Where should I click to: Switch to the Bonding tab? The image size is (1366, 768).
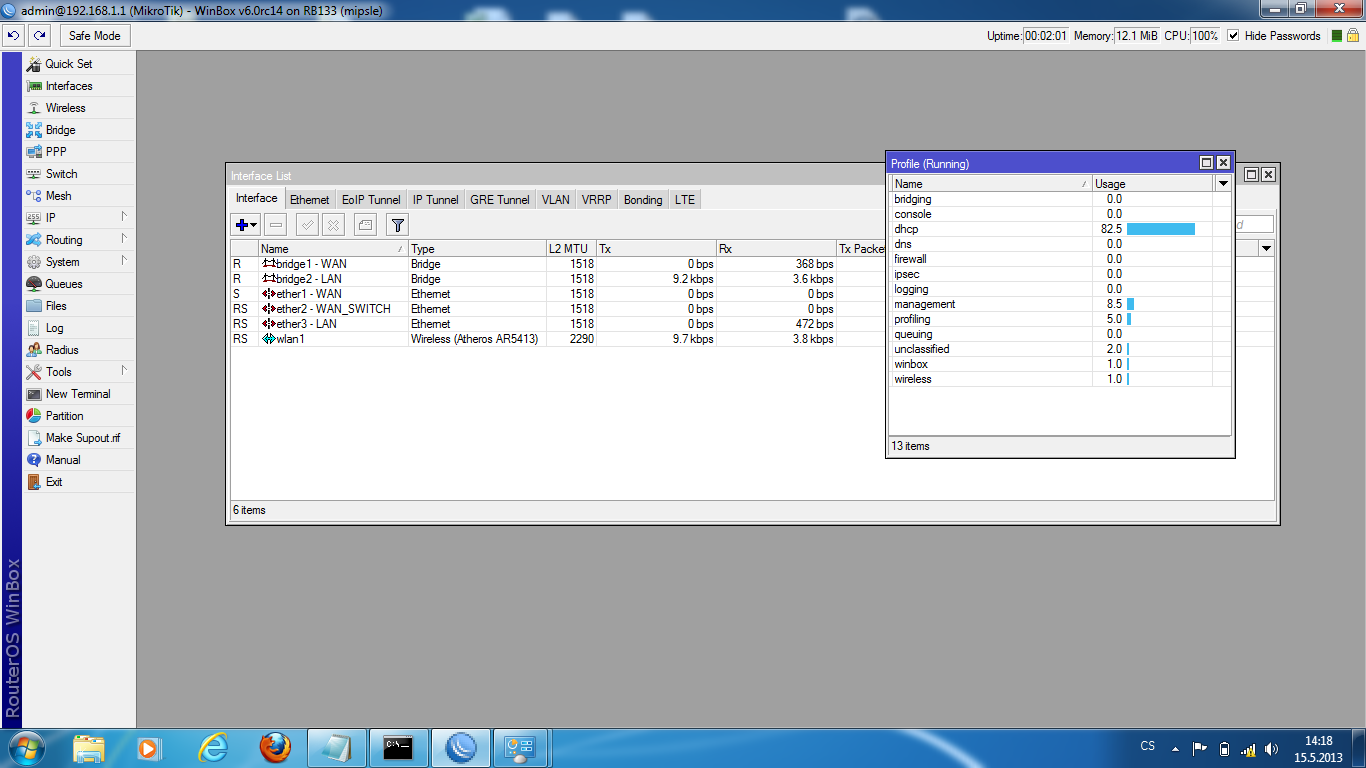click(x=643, y=200)
